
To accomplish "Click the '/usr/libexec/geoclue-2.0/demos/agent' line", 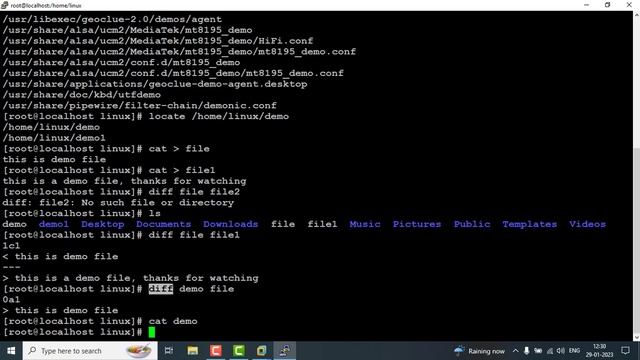I will 112,19.
